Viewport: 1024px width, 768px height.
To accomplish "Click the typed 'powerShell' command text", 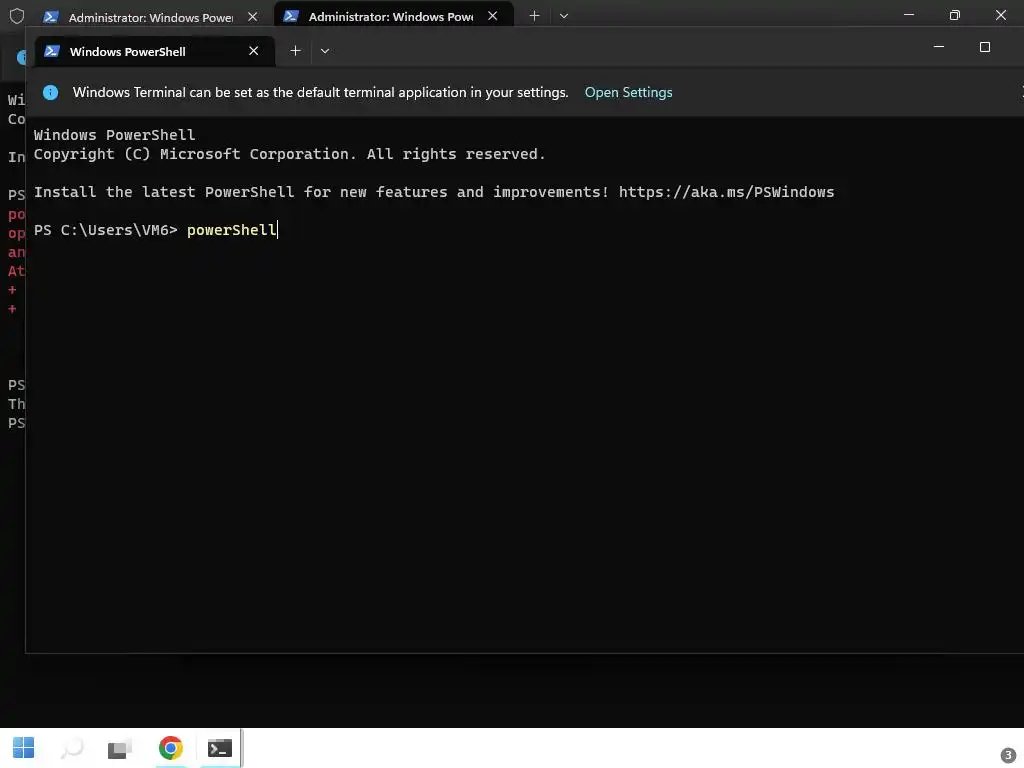I will coord(232,230).
